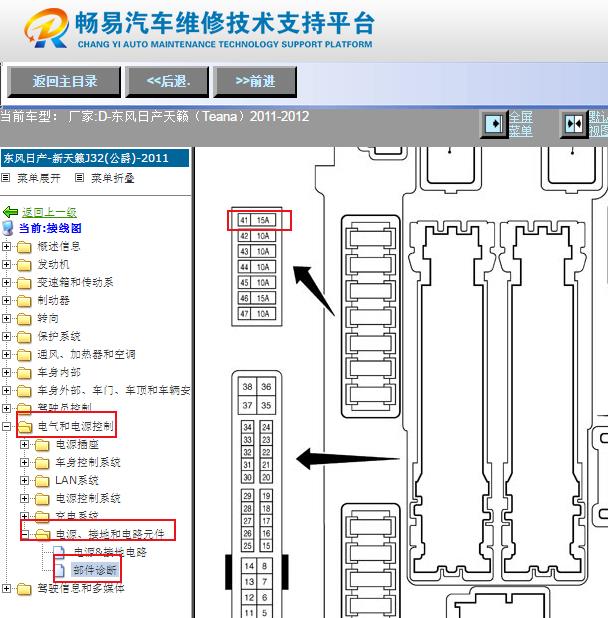Screen dimensions: 608x618
Task: Select the 部件诊断 tree item label
Action: point(95,570)
